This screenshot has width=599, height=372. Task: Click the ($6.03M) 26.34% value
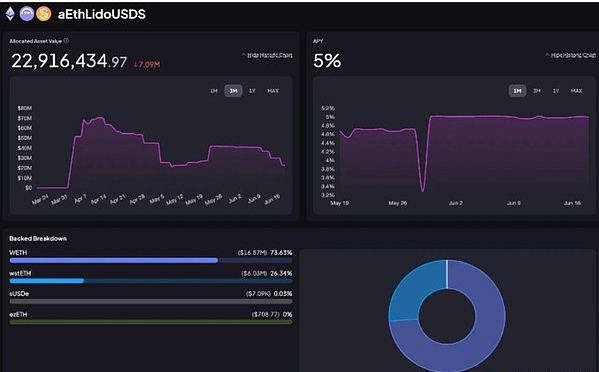tap(267, 273)
